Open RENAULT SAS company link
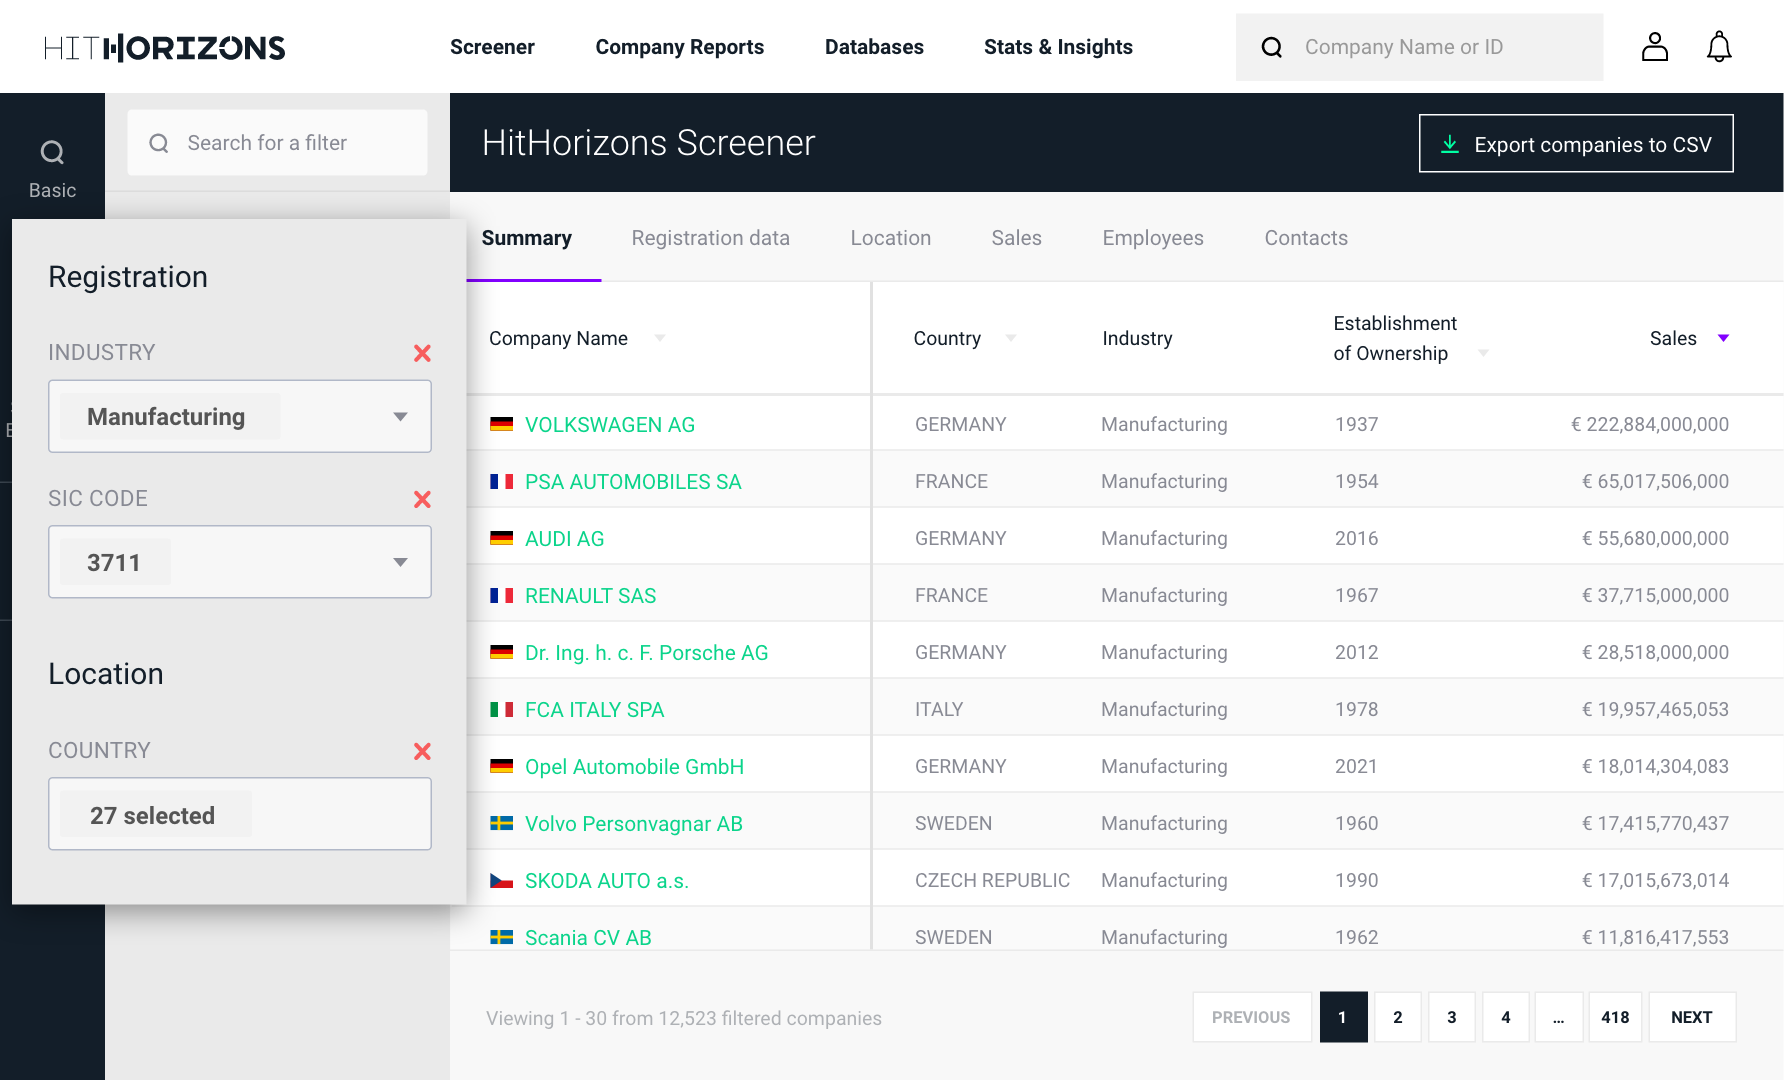The width and height of the screenshot is (1784, 1080). point(591,595)
